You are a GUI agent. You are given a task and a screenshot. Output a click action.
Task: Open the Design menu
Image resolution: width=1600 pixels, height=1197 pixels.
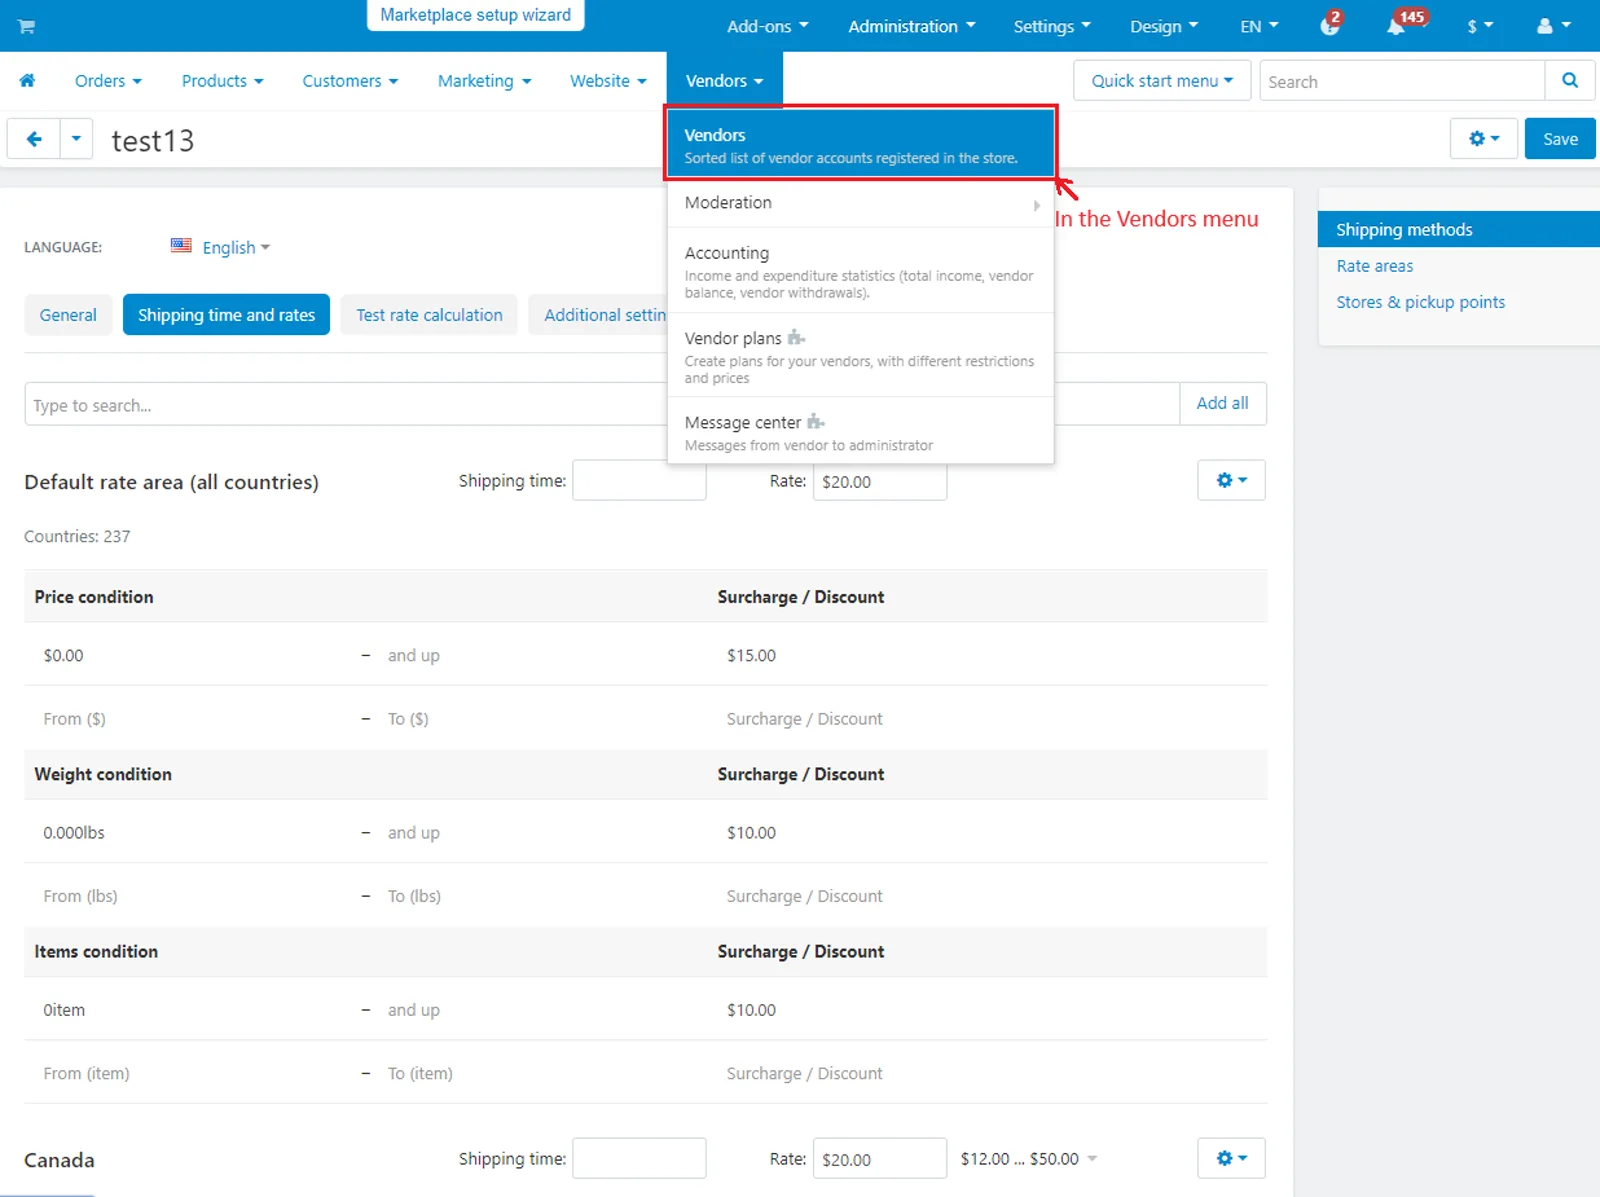pyautogui.click(x=1164, y=26)
